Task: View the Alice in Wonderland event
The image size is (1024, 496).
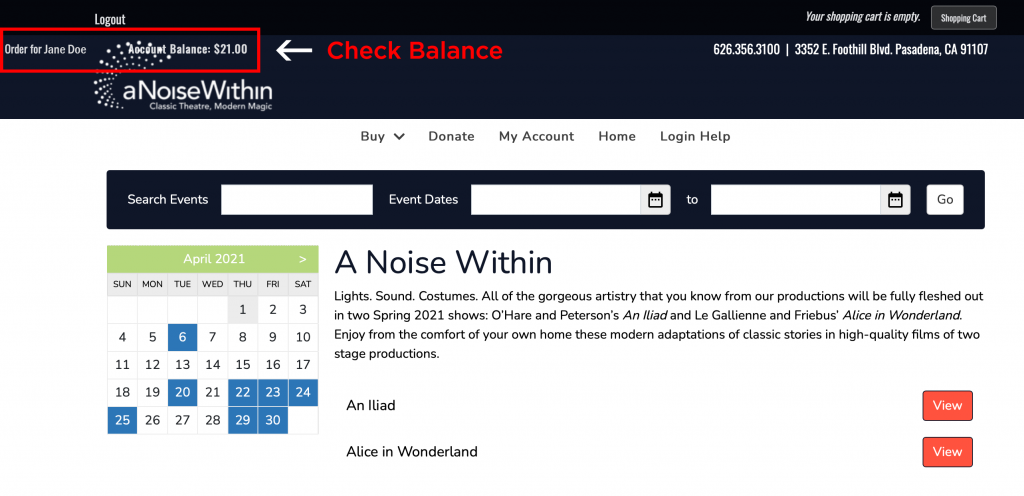Action: pyautogui.click(x=946, y=452)
